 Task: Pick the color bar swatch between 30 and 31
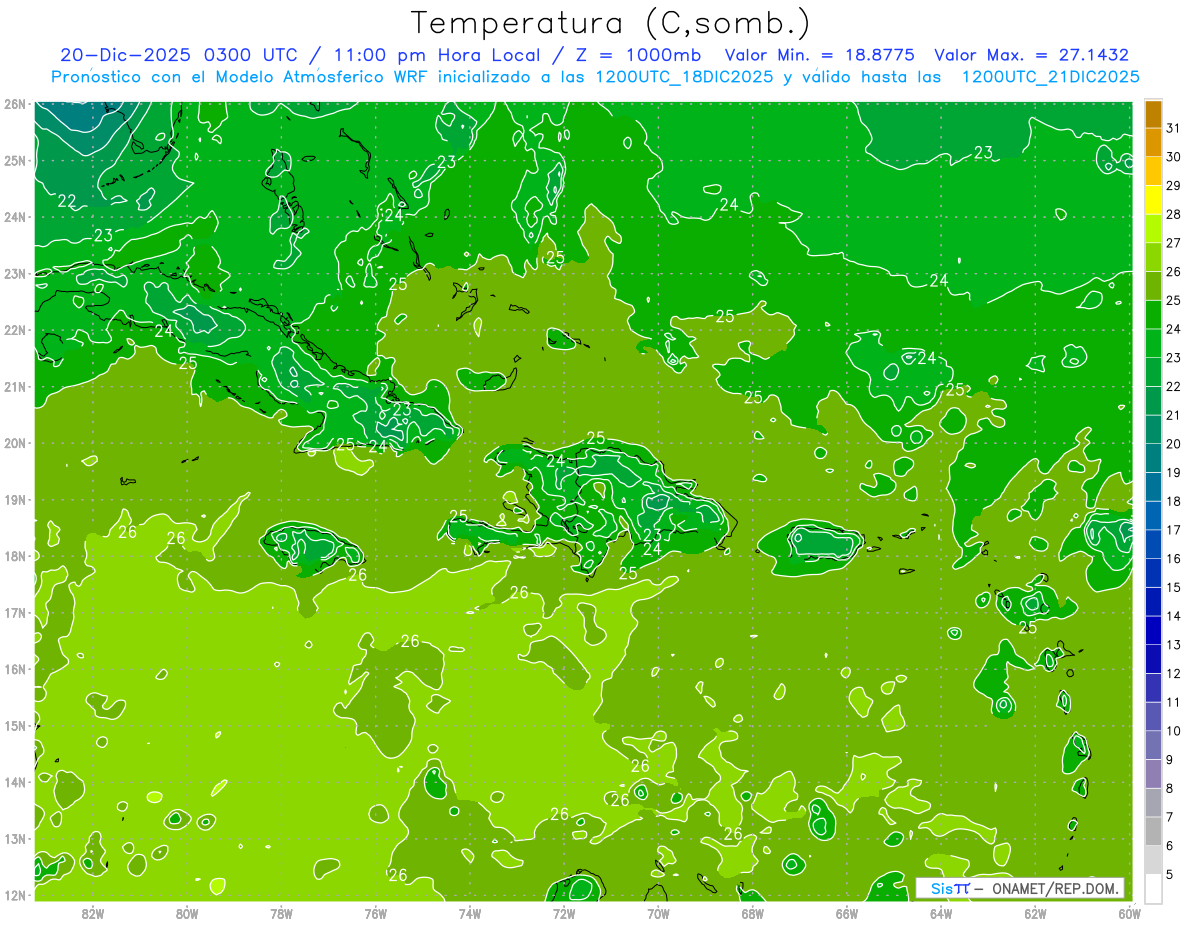click(x=1153, y=143)
